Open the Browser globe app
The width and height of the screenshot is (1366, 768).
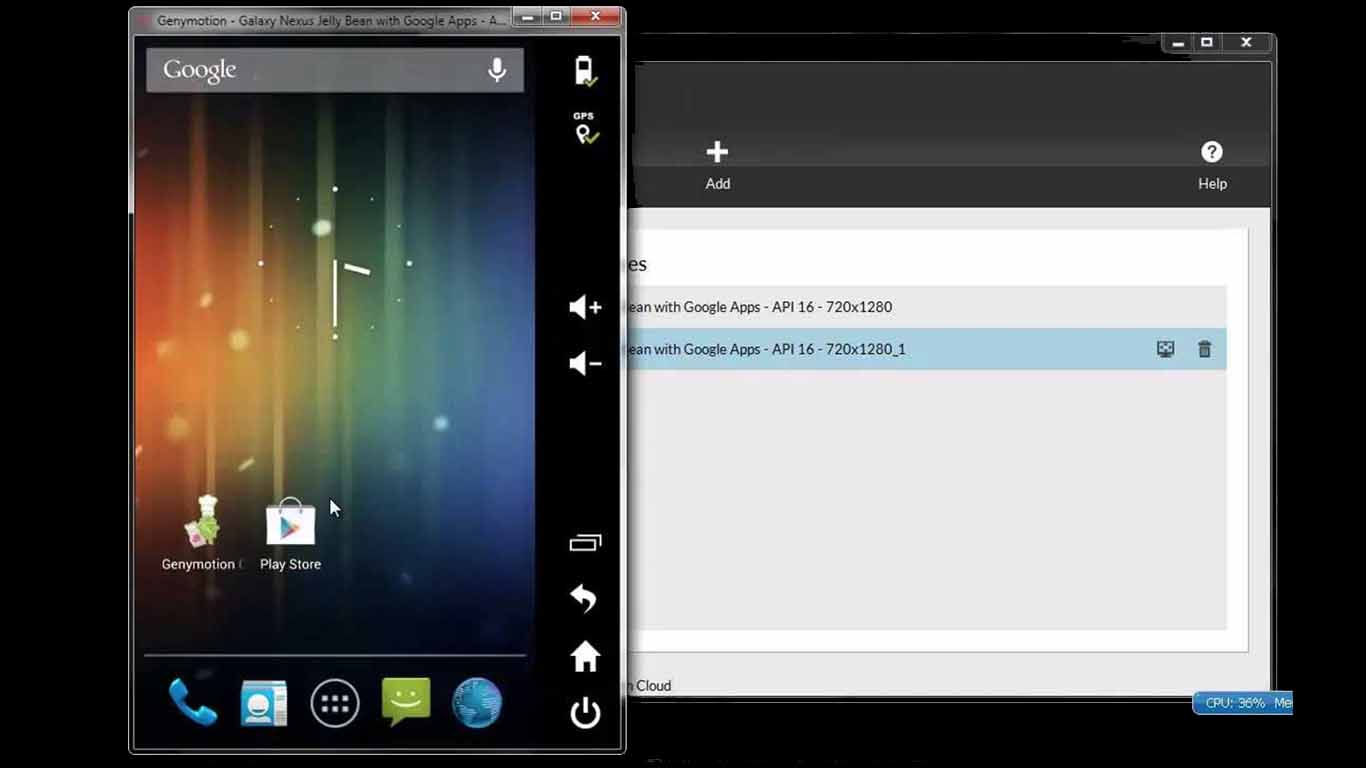[477, 703]
